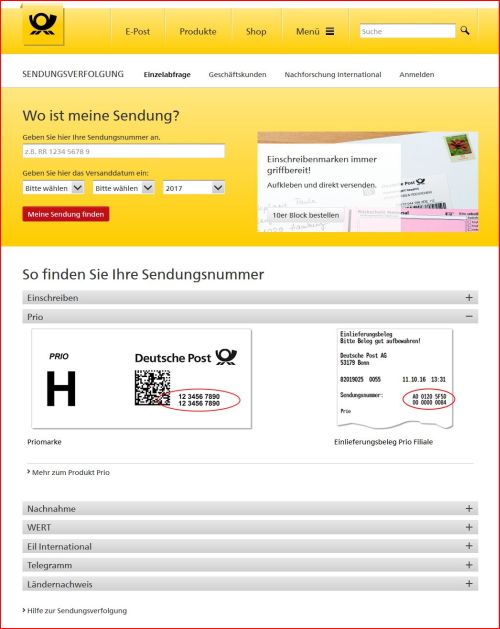
Task: Collapse the Prio section via minus icon
Action: (469, 317)
